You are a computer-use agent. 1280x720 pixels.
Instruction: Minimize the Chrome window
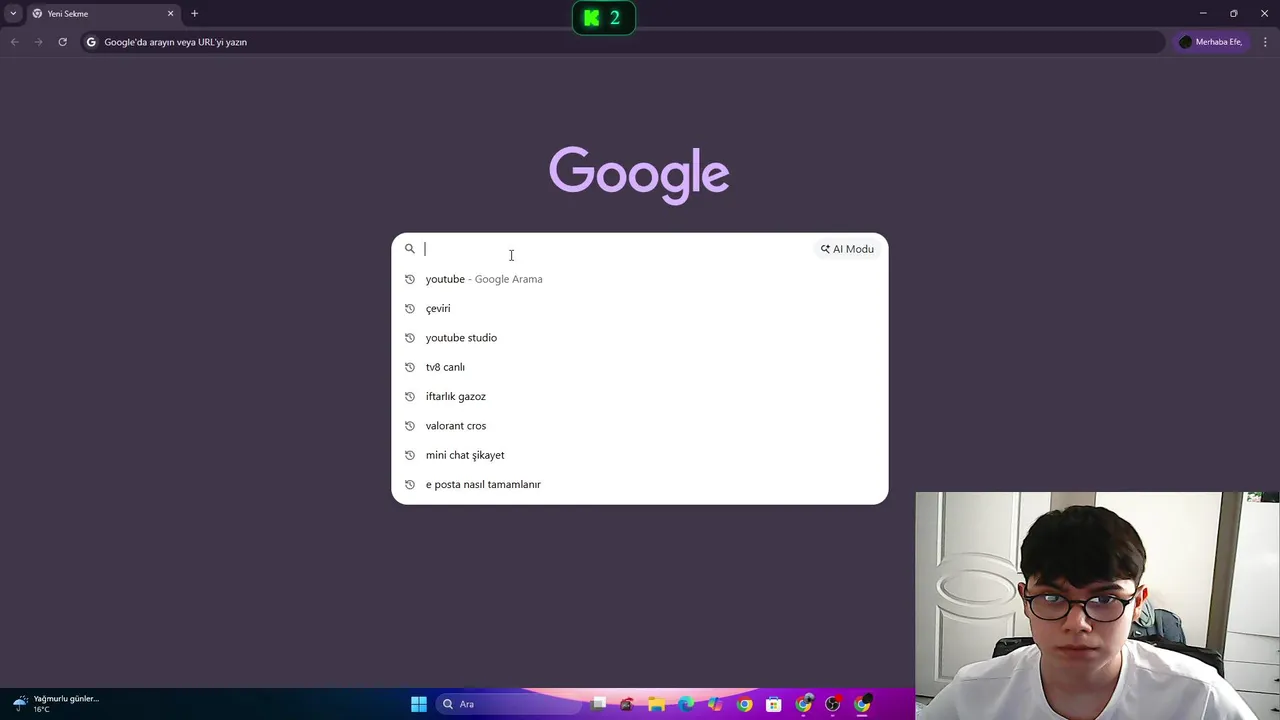coord(1203,13)
